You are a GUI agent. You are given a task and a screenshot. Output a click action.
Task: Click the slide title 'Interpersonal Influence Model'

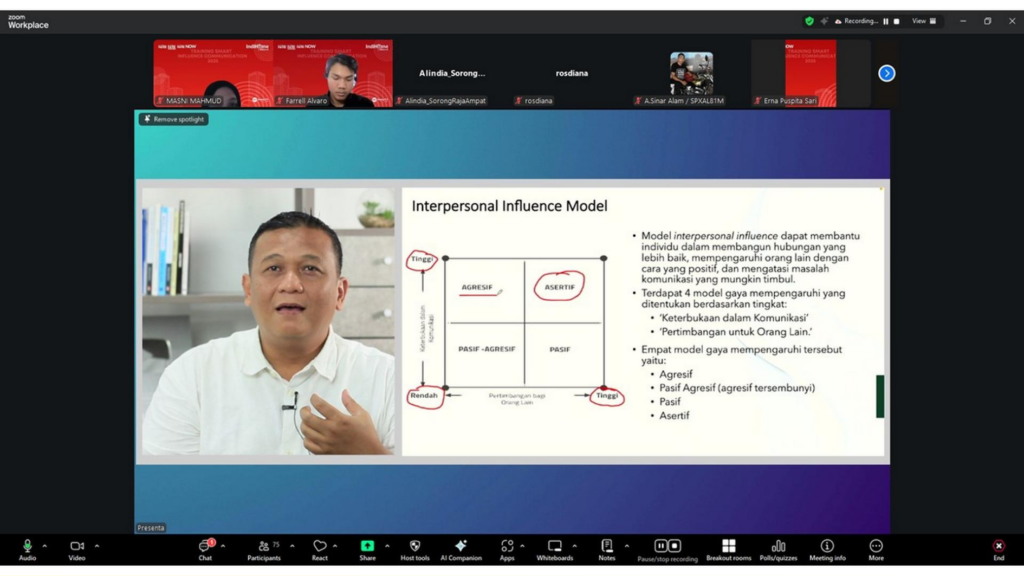[x=509, y=206]
